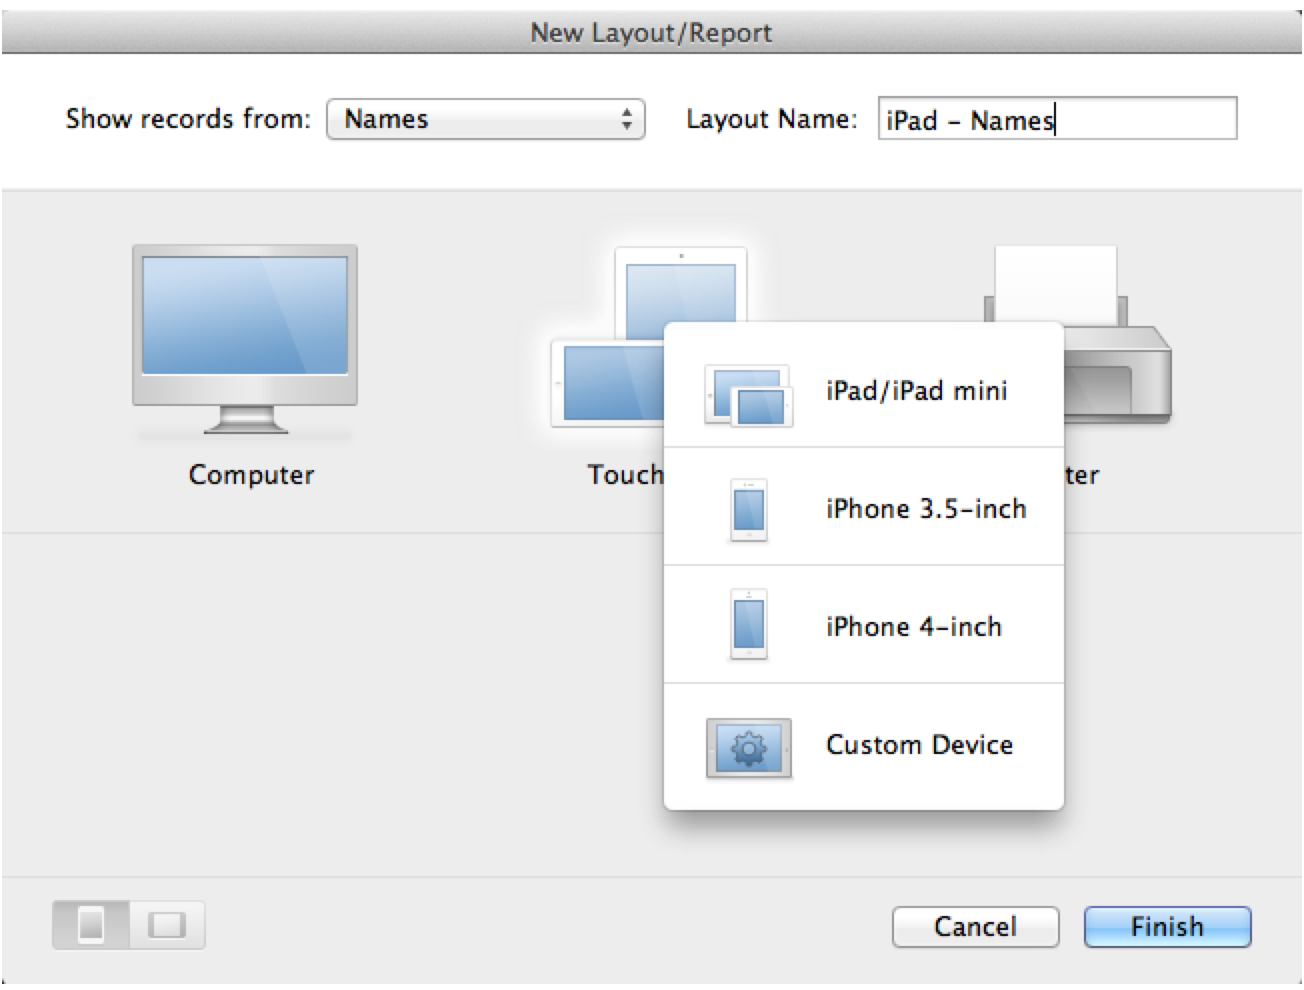Image resolution: width=1304 pixels, height=990 pixels.
Task: Cancel the new layout dialog
Action: click(x=974, y=926)
